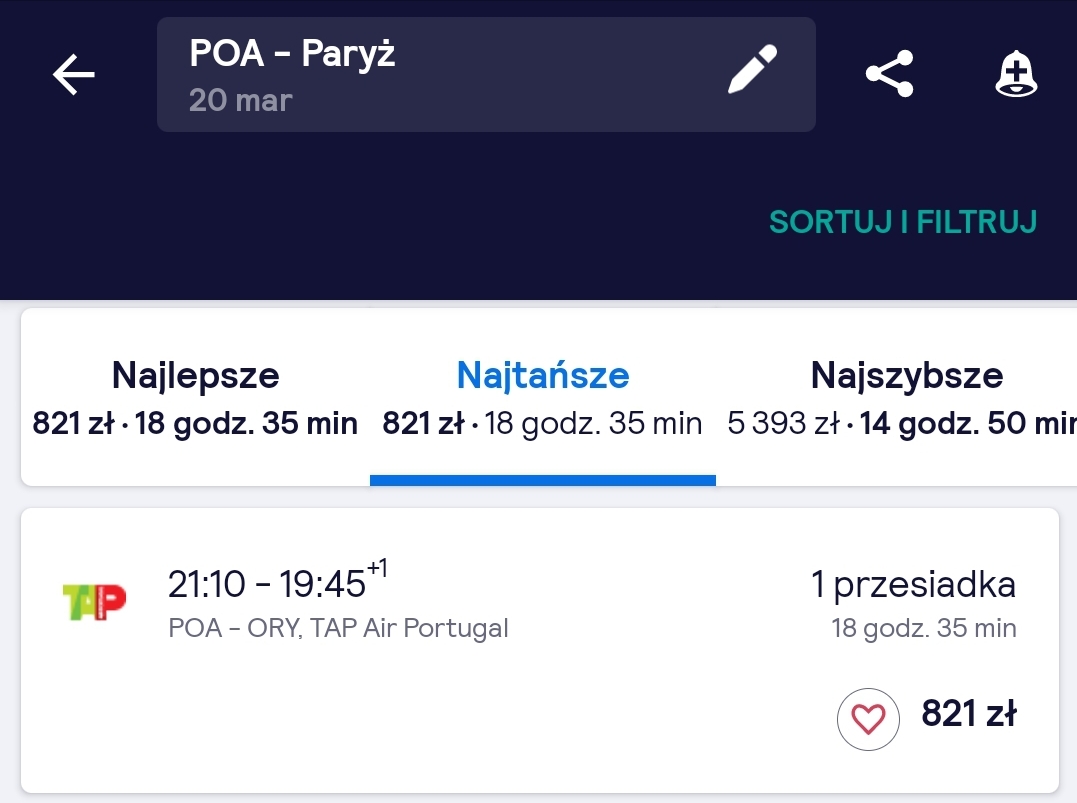This screenshot has height=803, width=1077.
Task: Open the share icon
Action: click(x=889, y=73)
